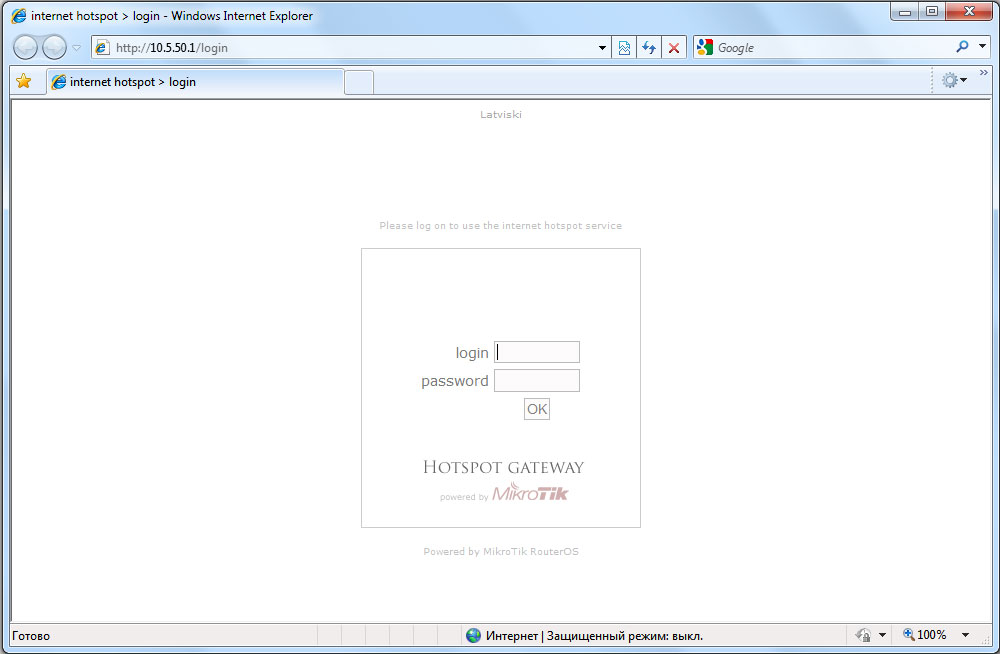Click the Compatibility View page icon
The height and width of the screenshot is (654, 1000).
(624, 48)
